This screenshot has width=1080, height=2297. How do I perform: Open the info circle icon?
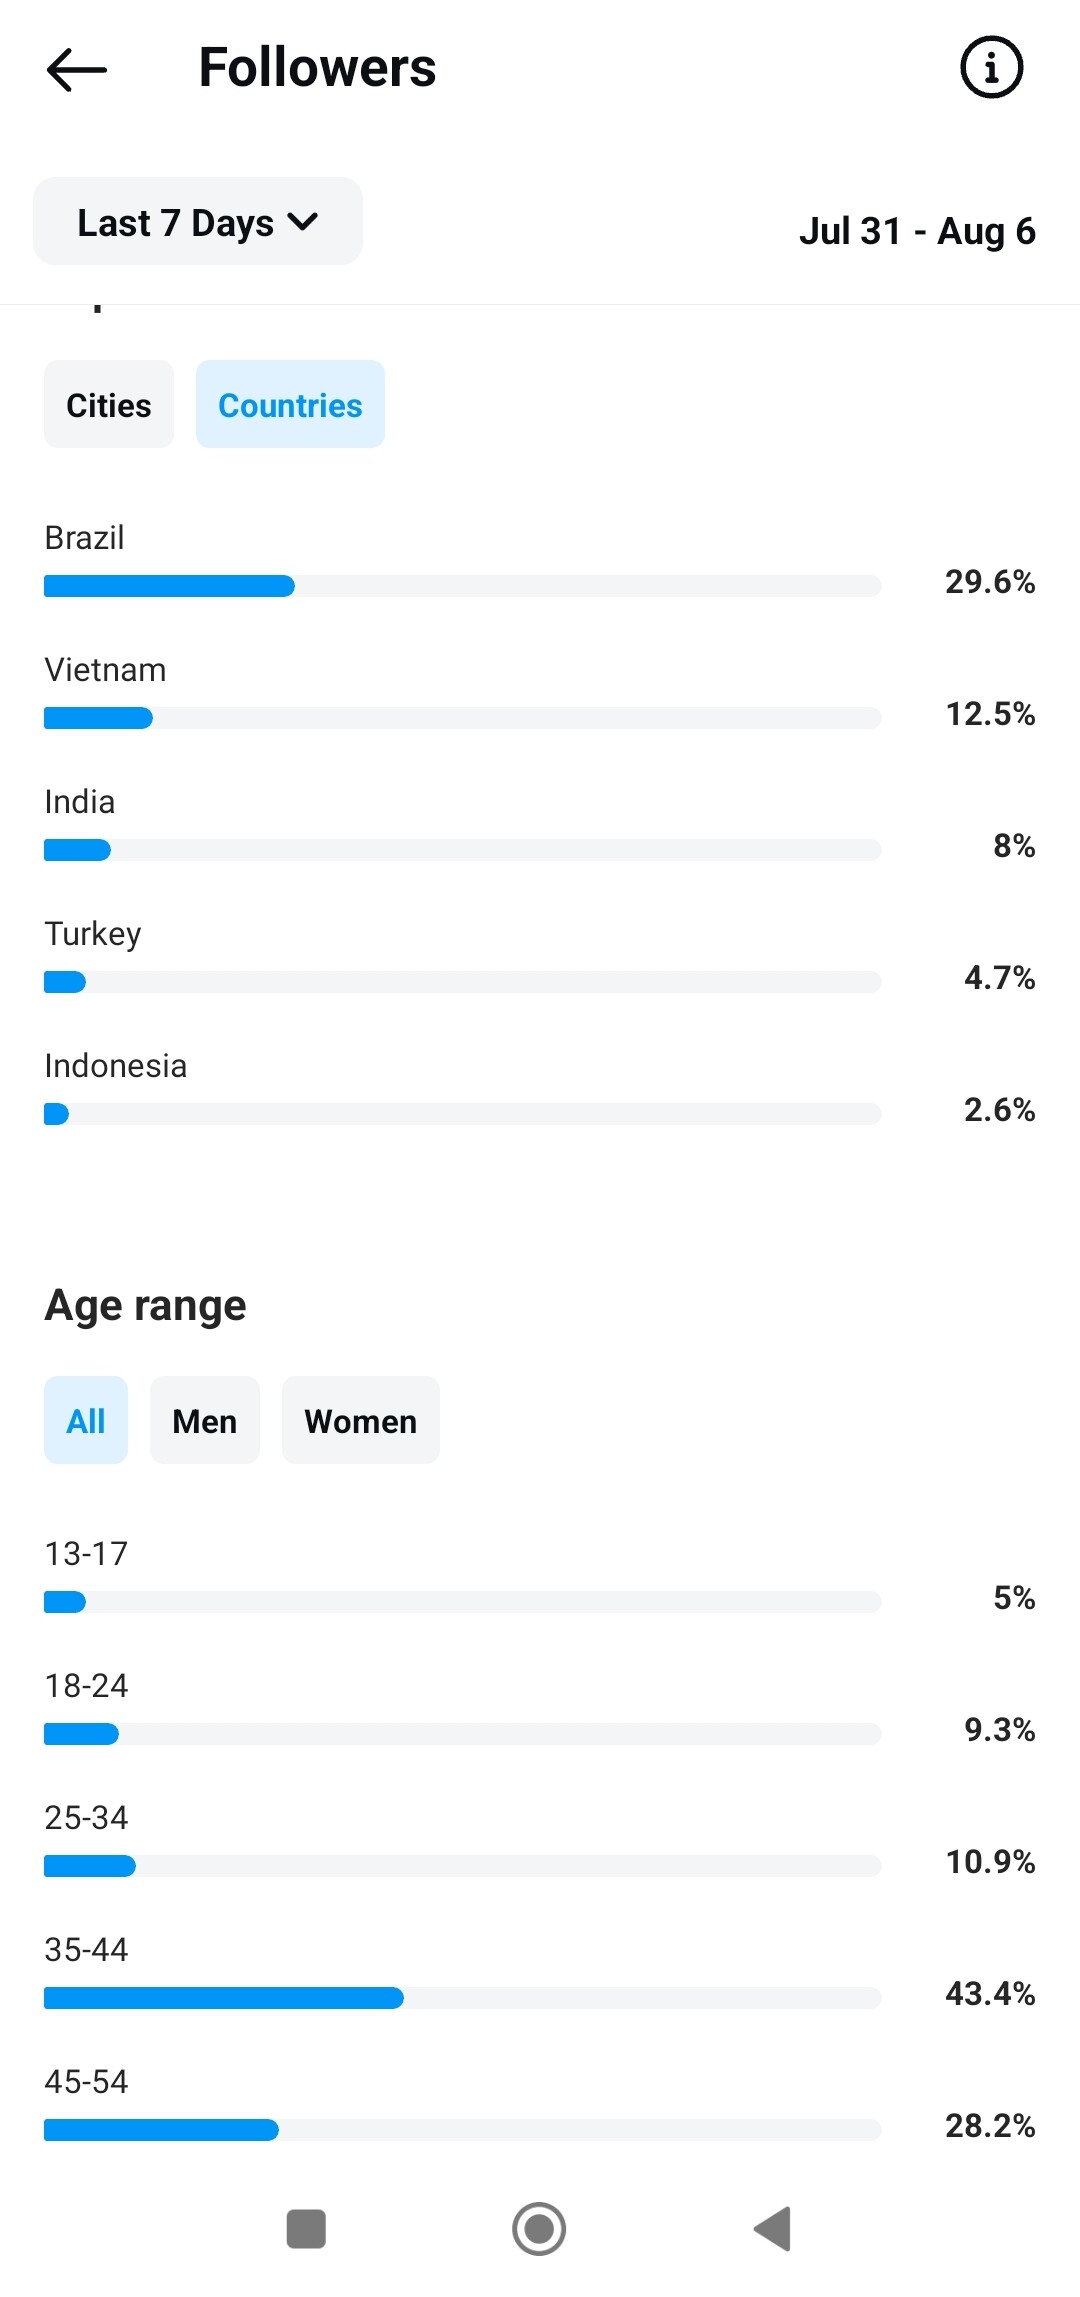991,68
